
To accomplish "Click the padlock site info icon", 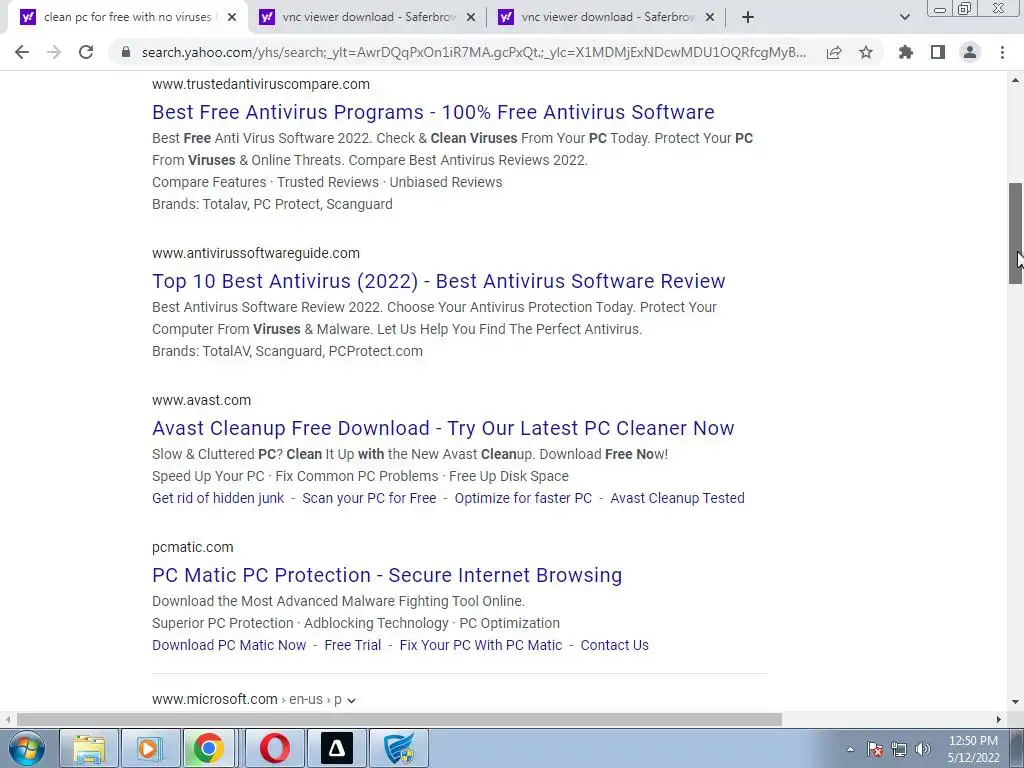I will [x=126, y=52].
